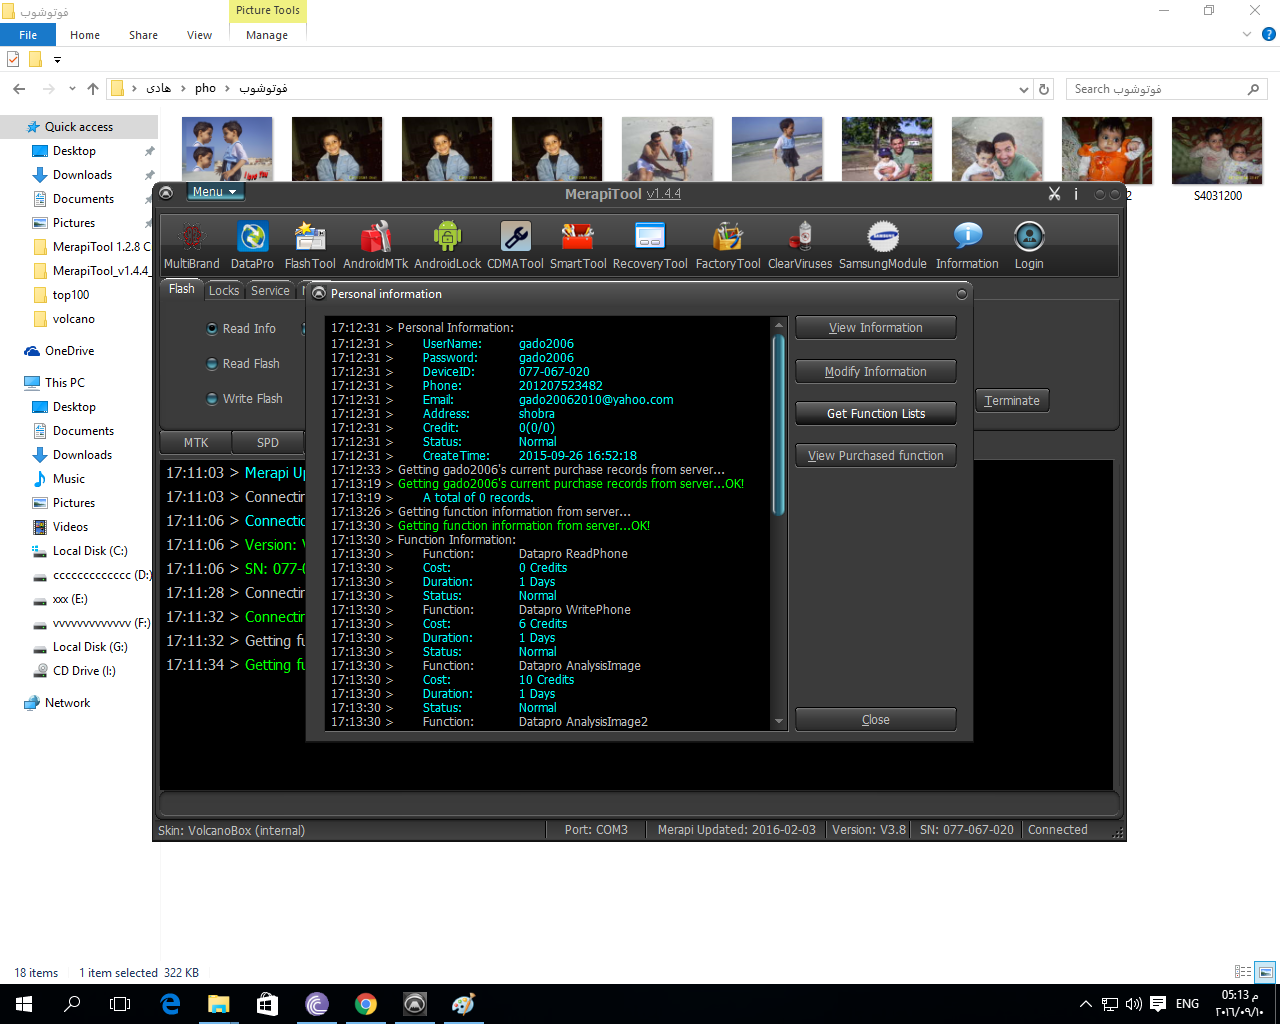Open File Explorer from the taskbar
The image size is (1280, 1024).
point(218,1004)
